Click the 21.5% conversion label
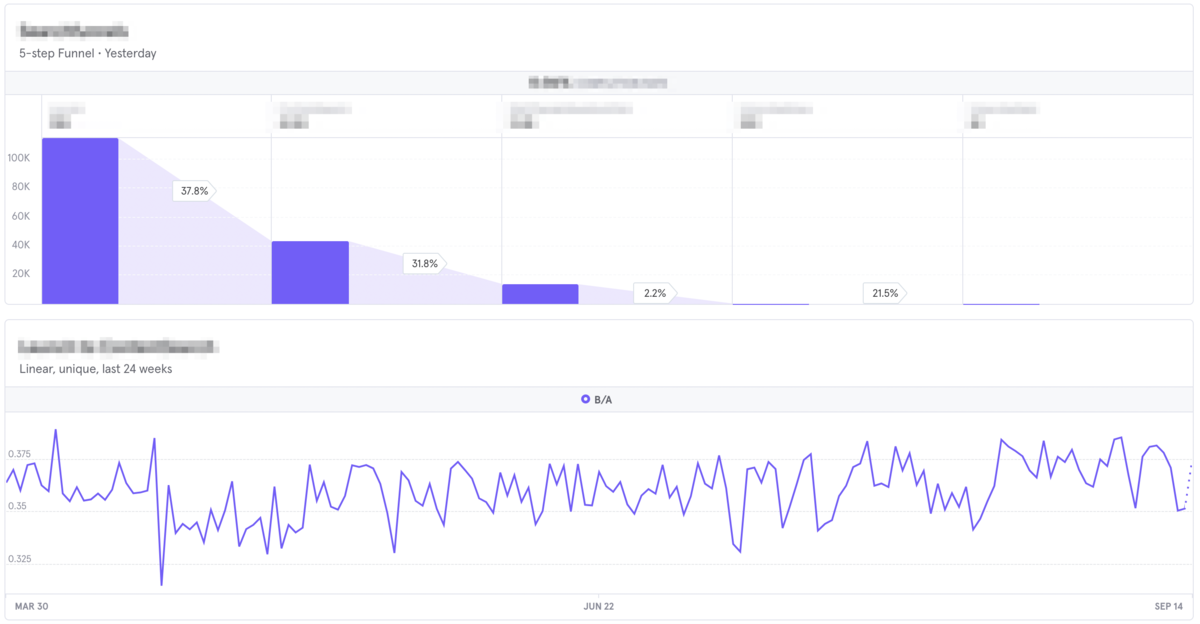 [886, 293]
